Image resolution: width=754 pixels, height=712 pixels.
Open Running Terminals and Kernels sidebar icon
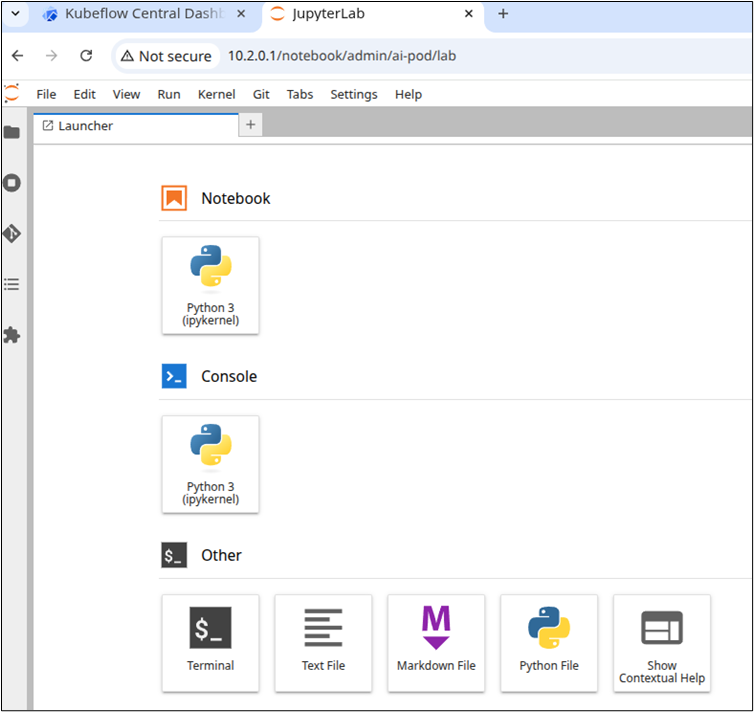12,183
